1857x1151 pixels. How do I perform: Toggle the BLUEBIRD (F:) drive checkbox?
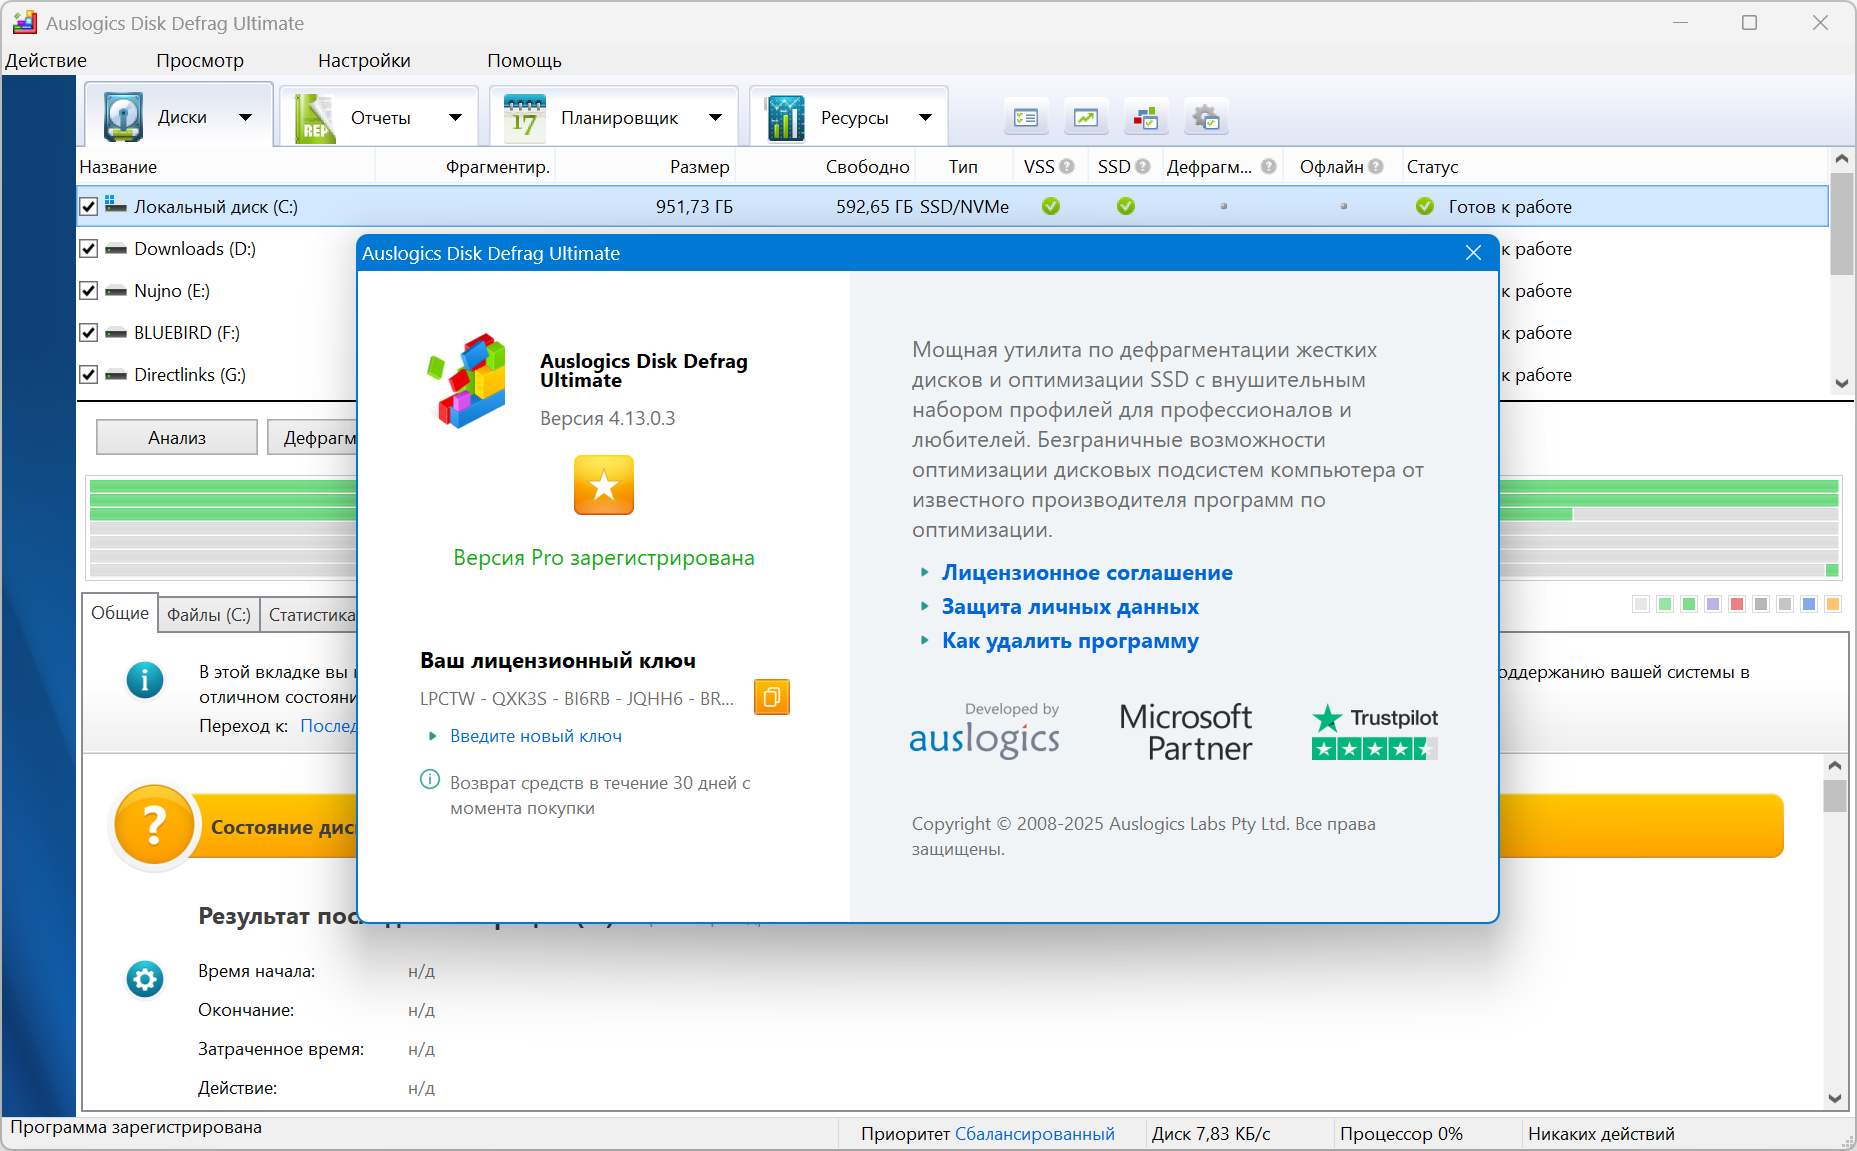(x=89, y=333)
